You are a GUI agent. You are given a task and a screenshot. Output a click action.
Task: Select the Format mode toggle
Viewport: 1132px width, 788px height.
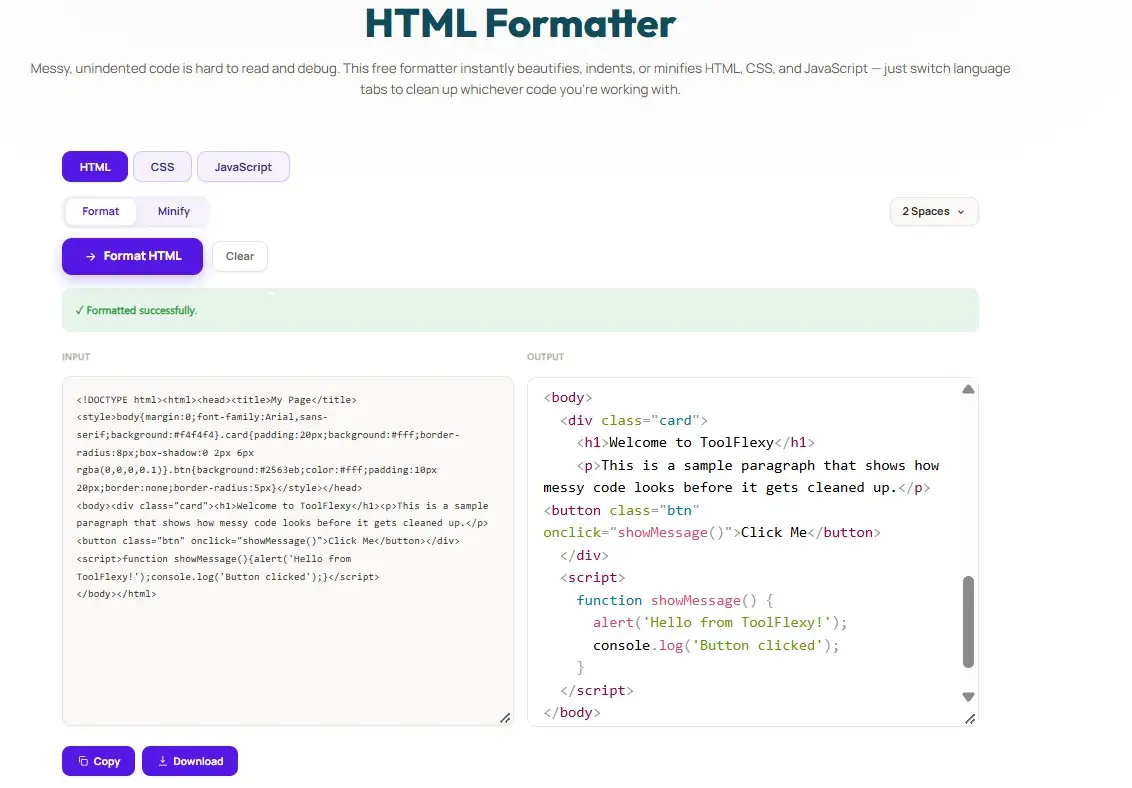coord(100,211)
